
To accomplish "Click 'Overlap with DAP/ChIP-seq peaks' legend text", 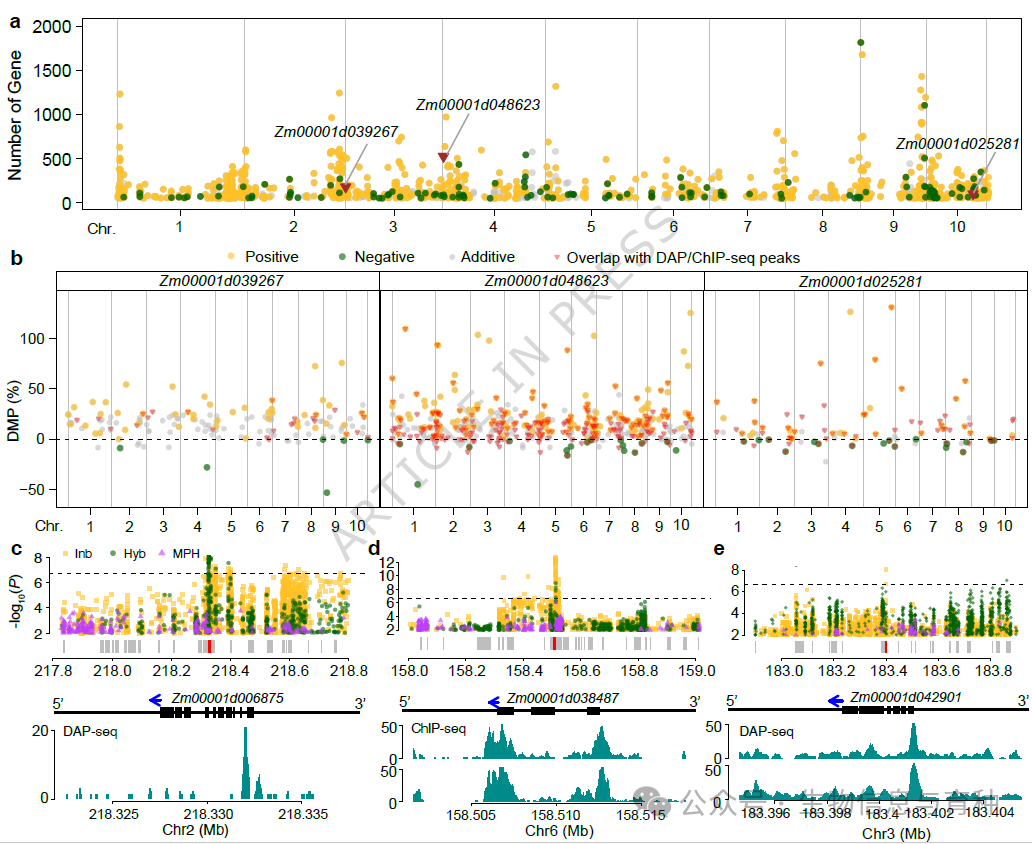I will [x=683, y=258].
